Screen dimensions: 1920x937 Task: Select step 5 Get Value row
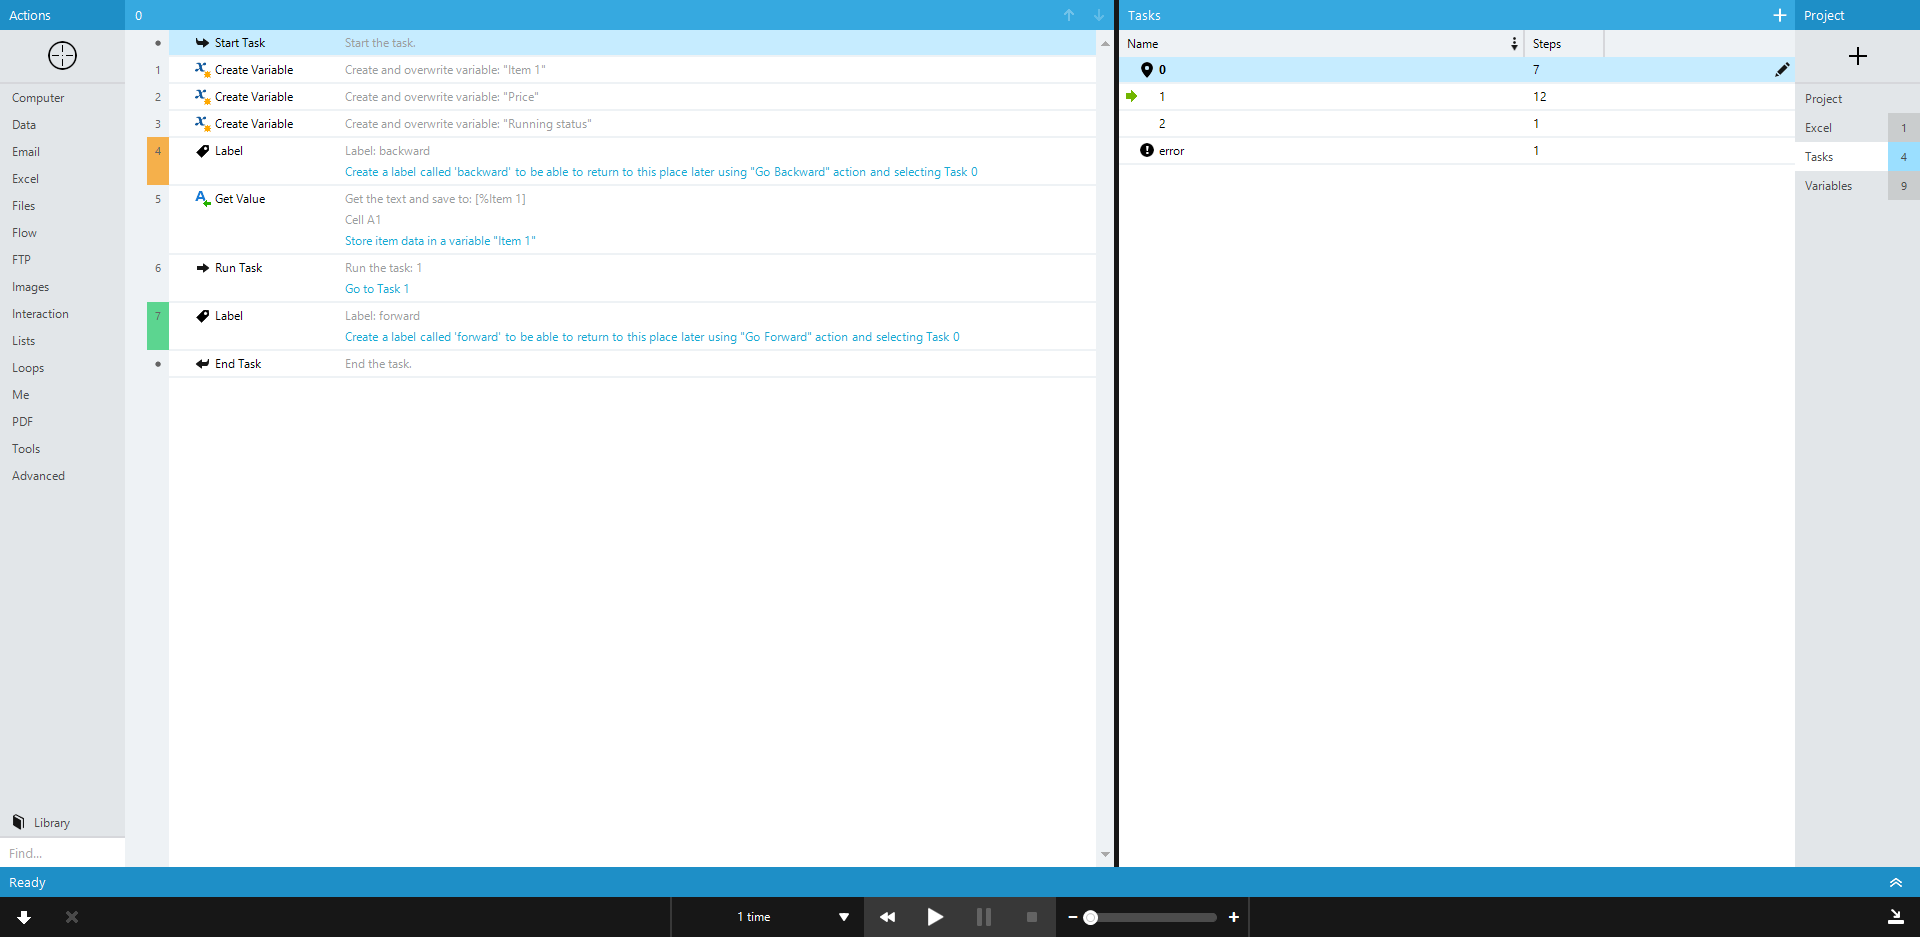coord(632,220)
